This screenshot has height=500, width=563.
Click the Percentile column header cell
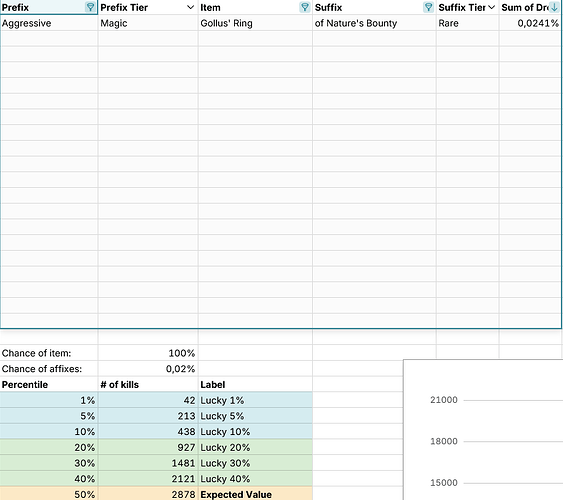49,385
